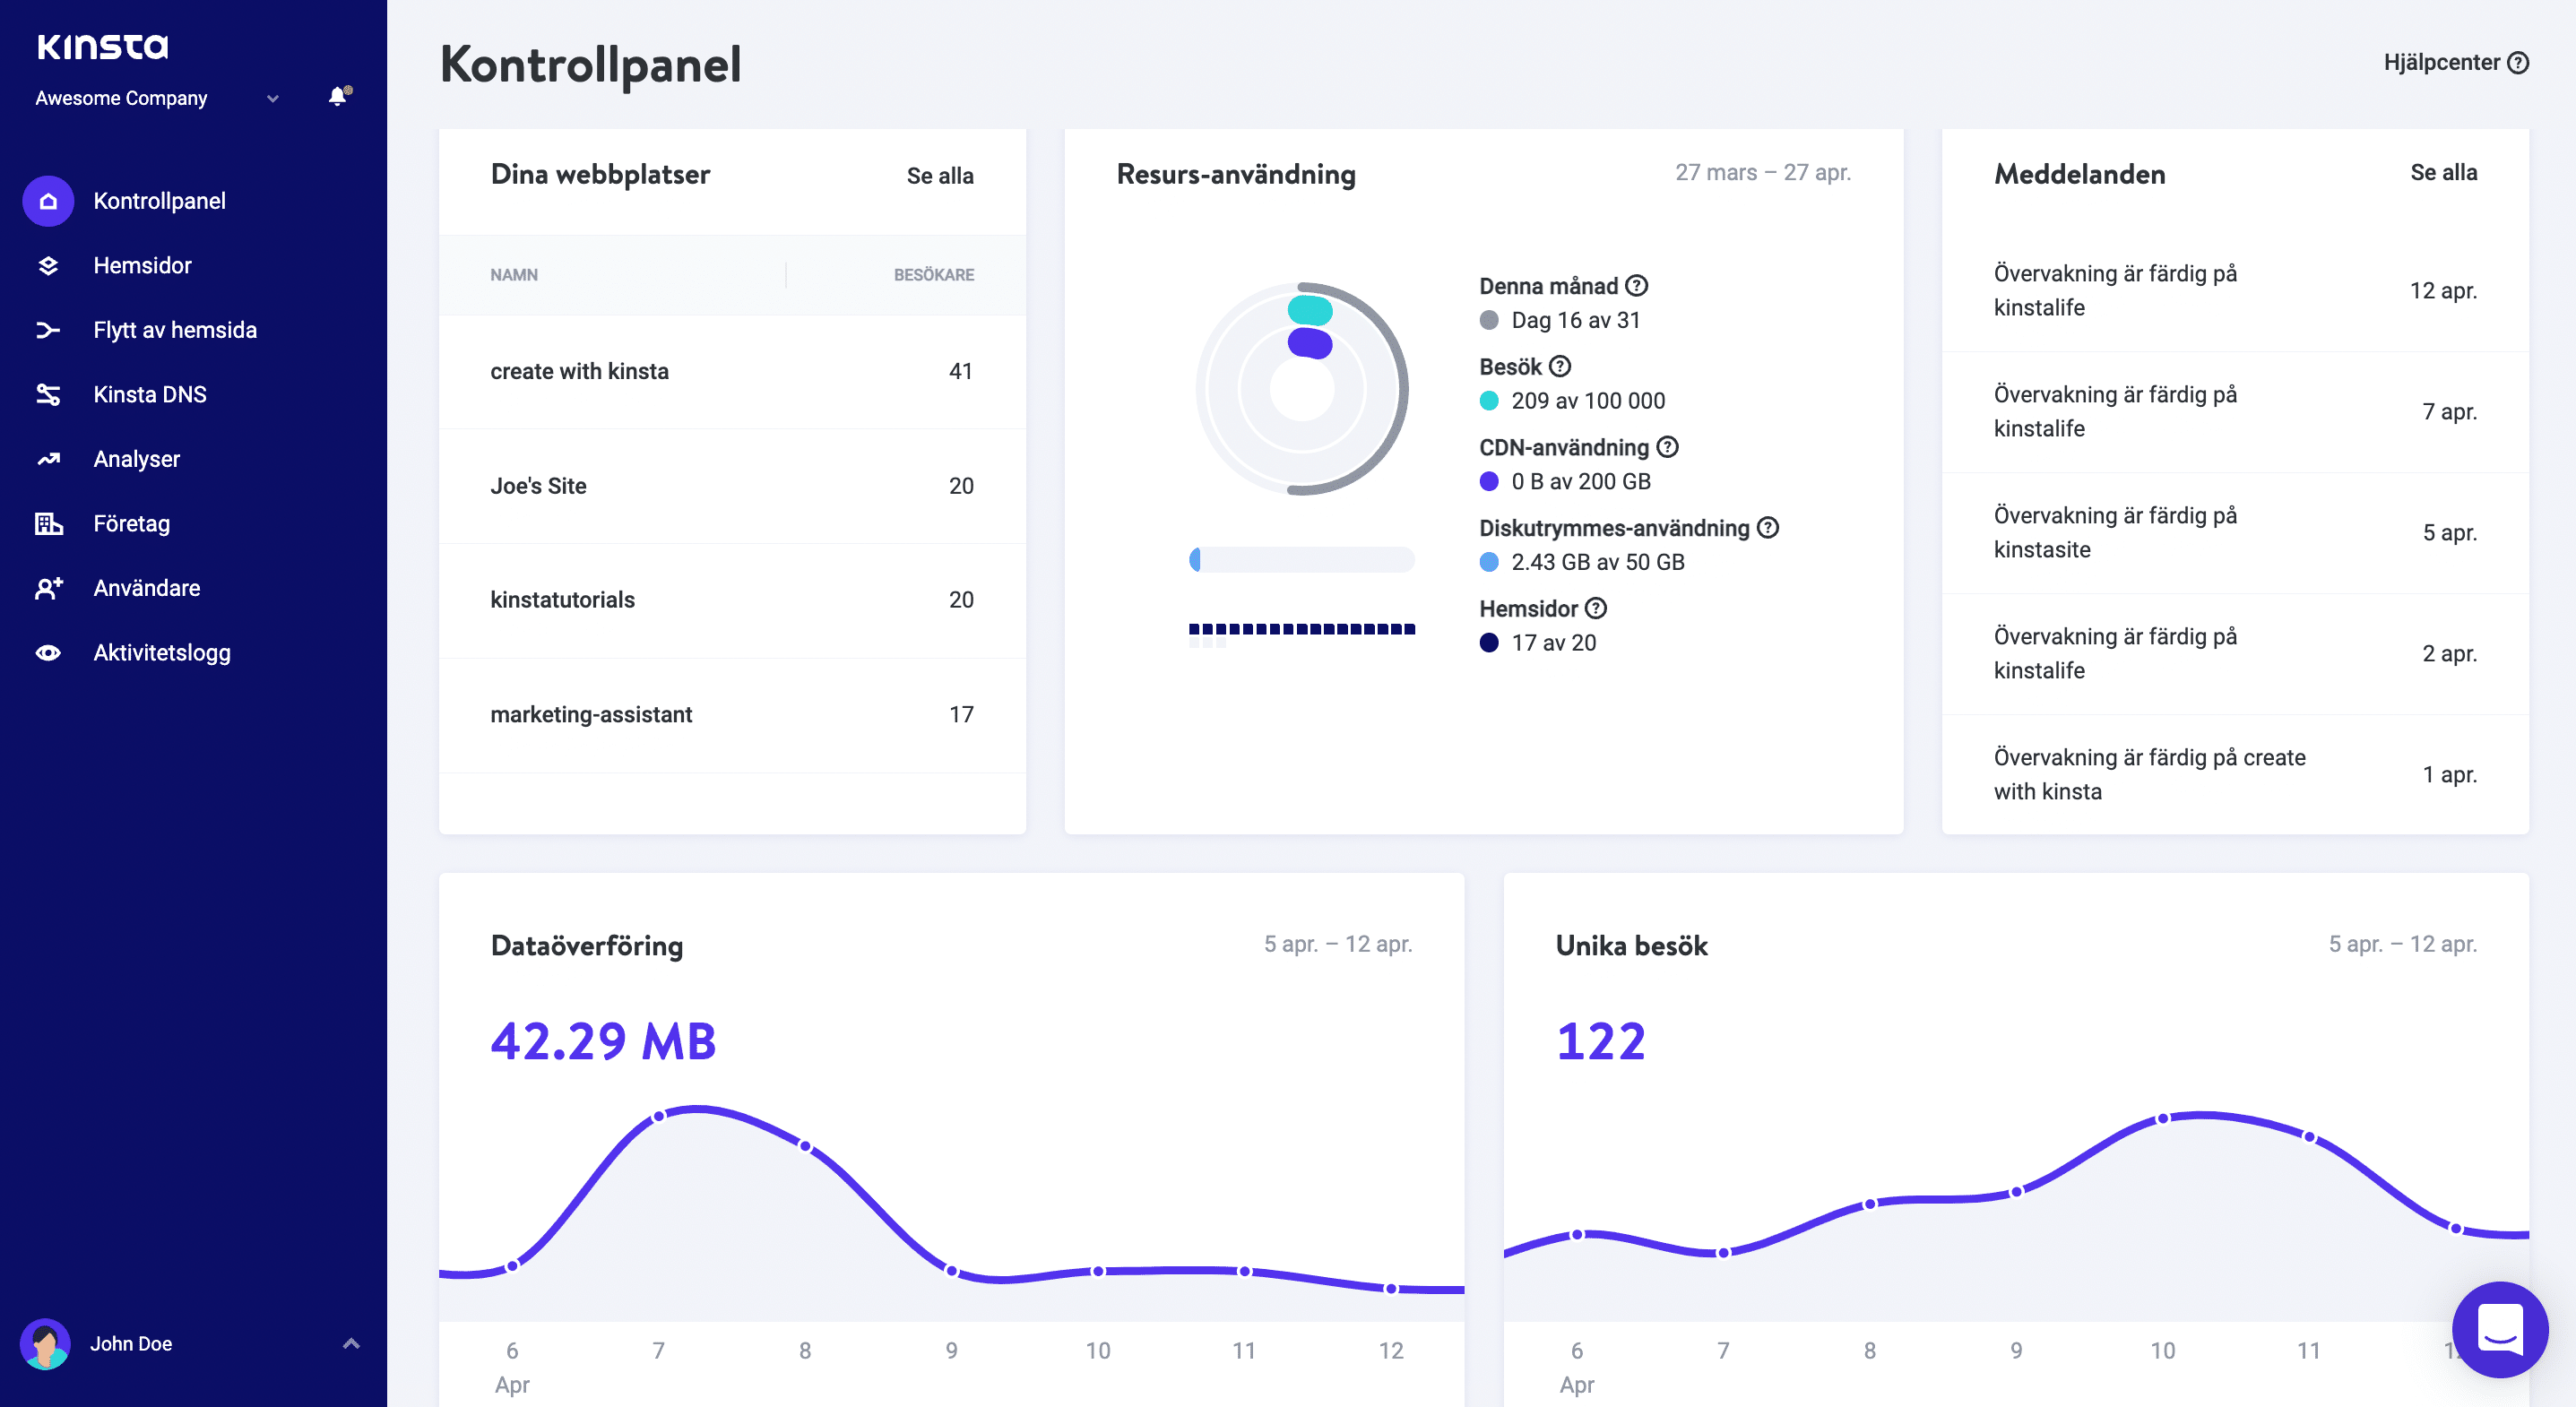Click the Analyser chart icon
The height and width of the screenshot is (1407, 2576).
pos(48,459)
